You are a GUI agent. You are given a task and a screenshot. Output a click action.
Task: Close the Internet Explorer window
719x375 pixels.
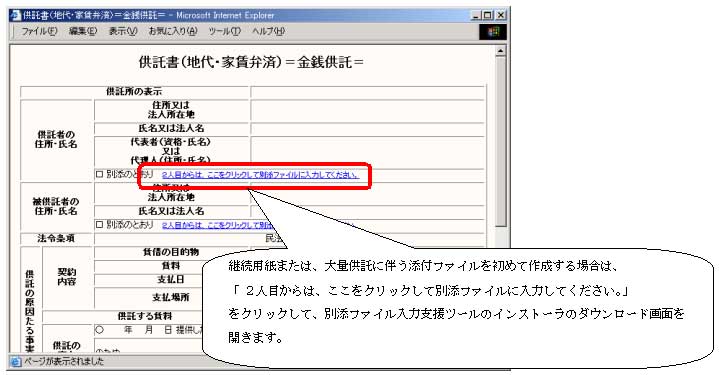pos(500,16)
